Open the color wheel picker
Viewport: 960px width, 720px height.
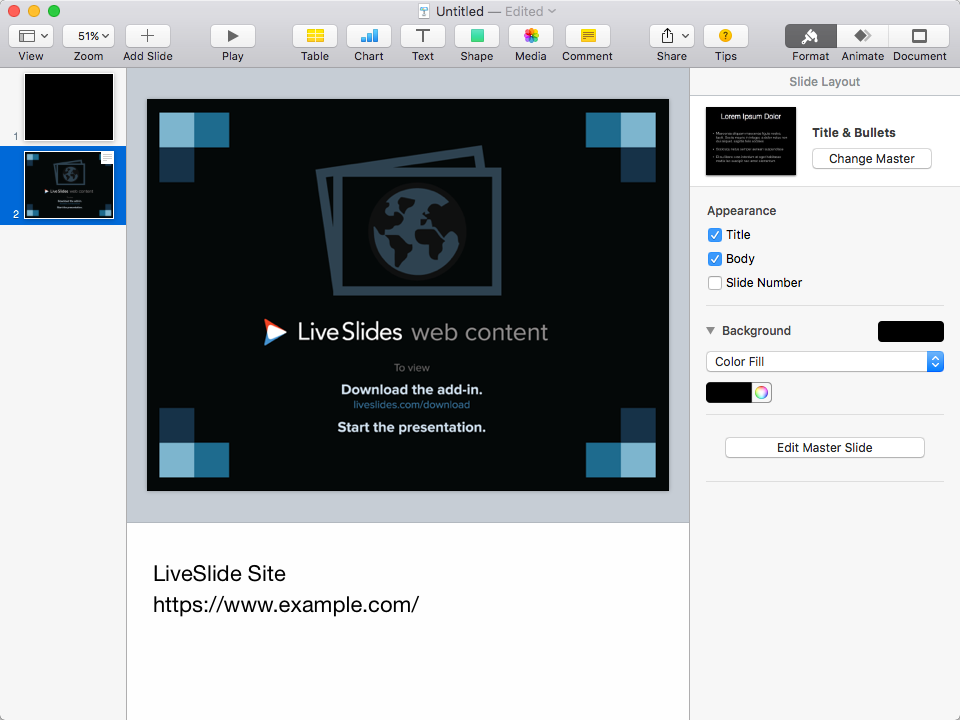(761, 392)
